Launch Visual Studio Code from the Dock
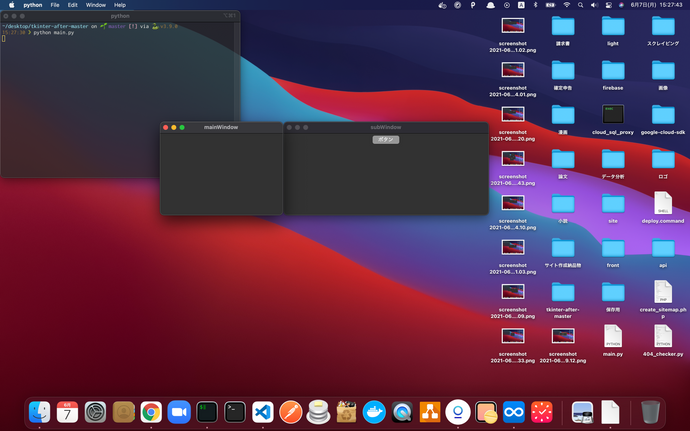This screenshot has width=690, height=431. [263, 413]
